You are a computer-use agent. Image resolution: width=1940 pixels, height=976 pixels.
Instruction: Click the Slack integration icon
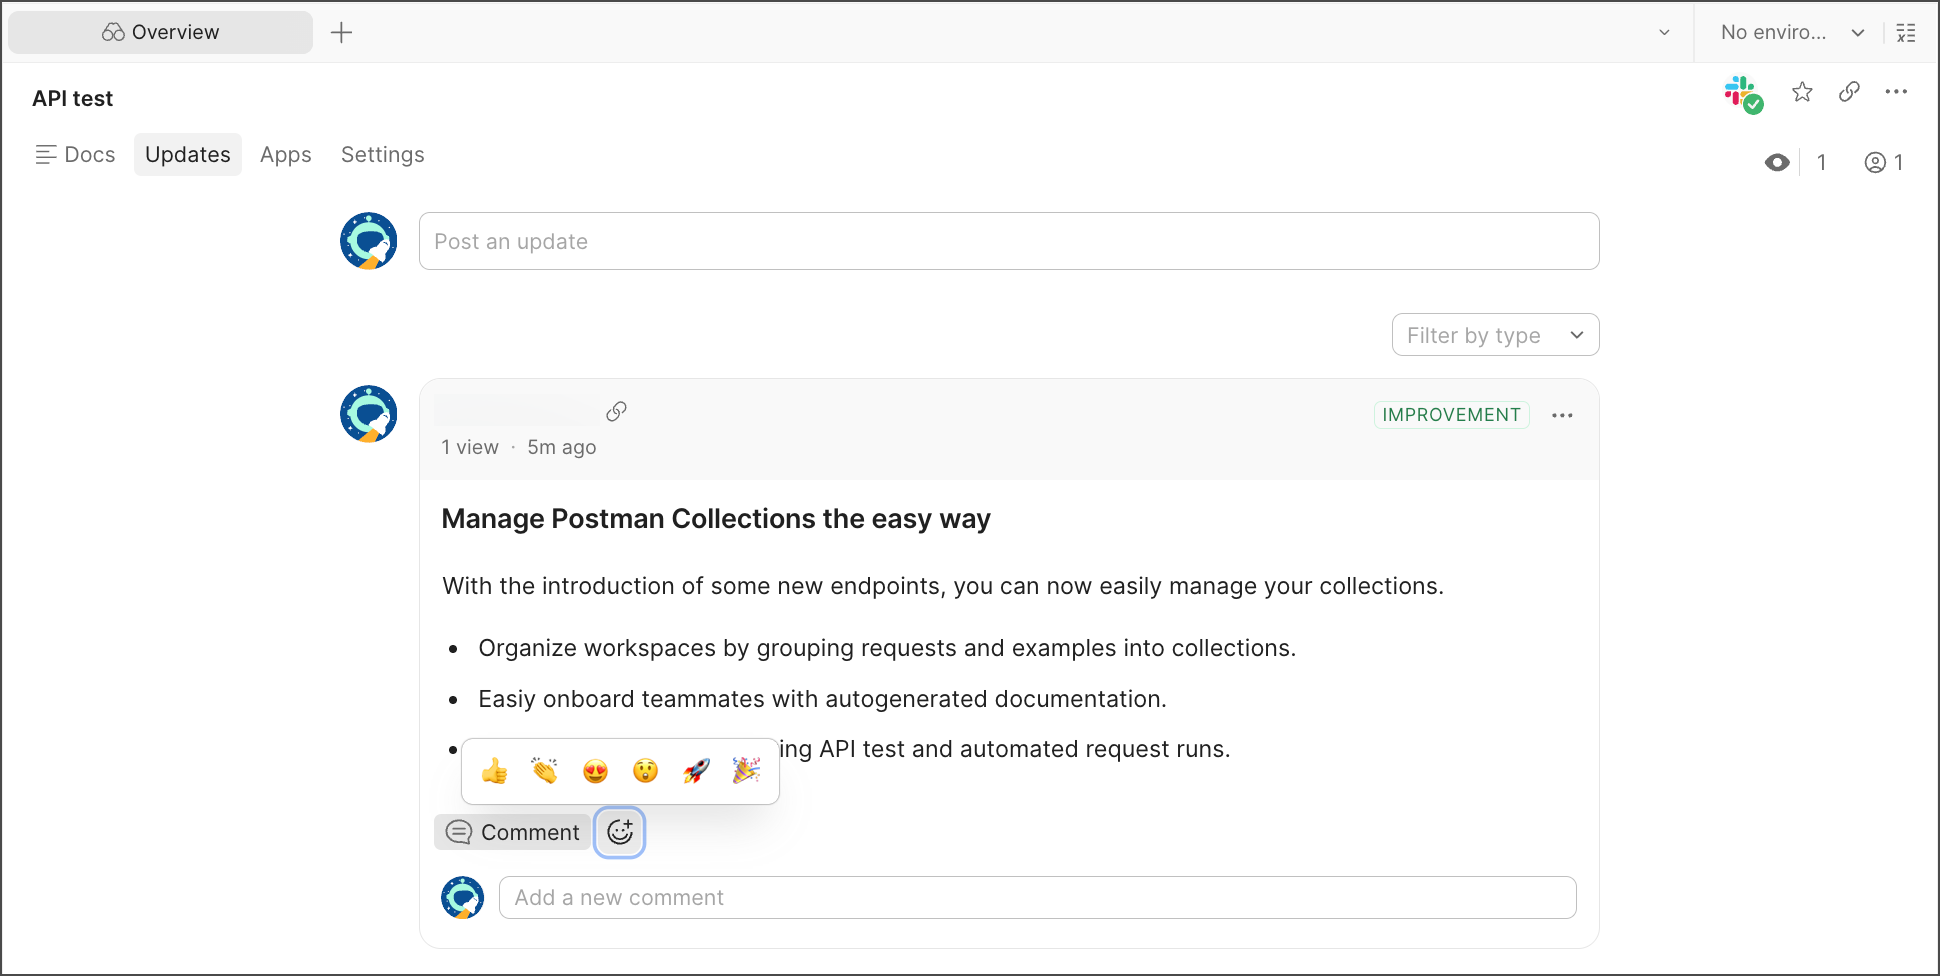[1743, 94]
